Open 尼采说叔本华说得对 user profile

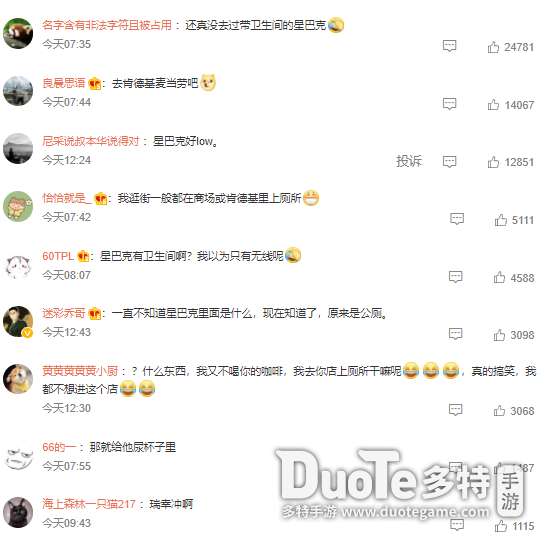tap(91, 141)
